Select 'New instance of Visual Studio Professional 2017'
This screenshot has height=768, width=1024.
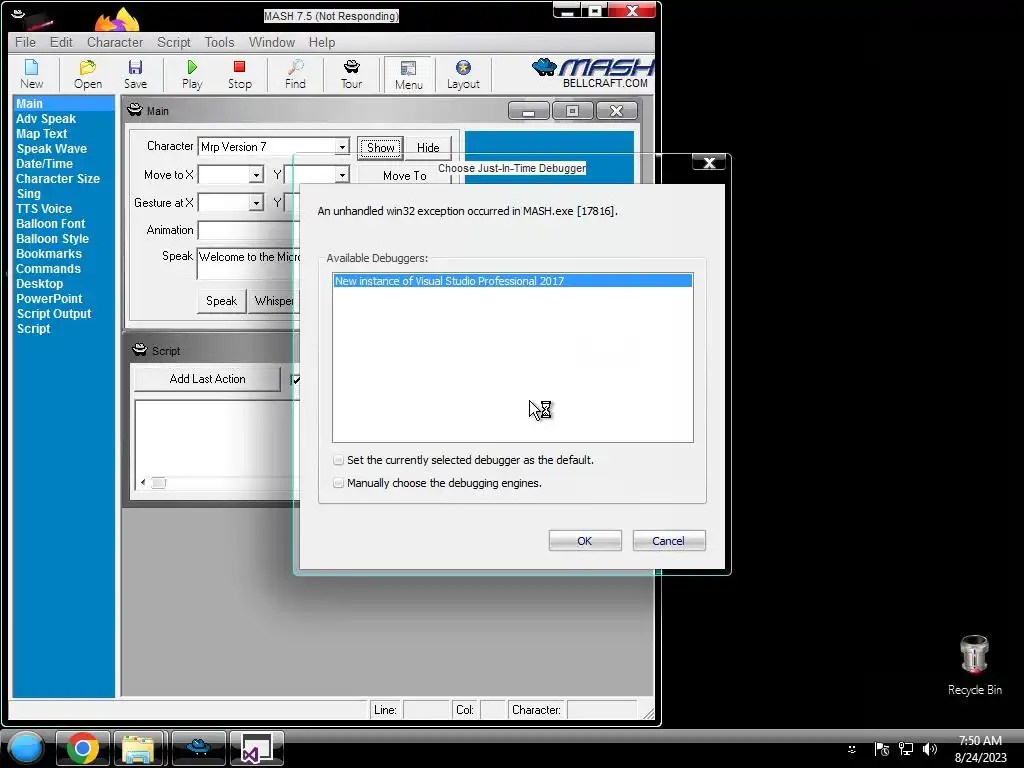pyautogui.click(x=513, y=281)
